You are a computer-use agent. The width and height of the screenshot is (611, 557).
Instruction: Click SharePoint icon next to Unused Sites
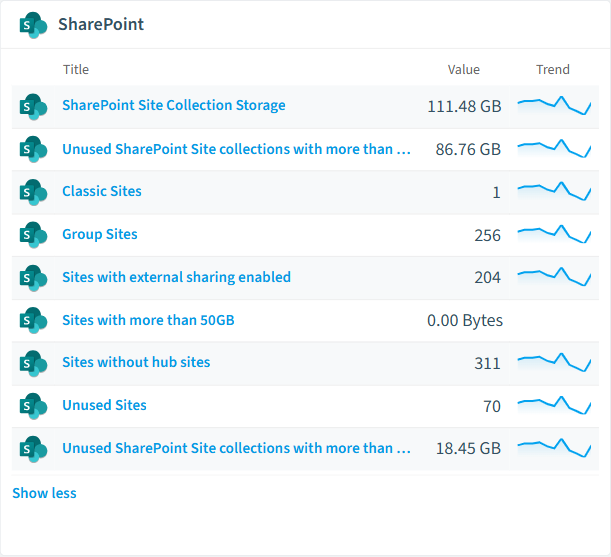(34, 406)
